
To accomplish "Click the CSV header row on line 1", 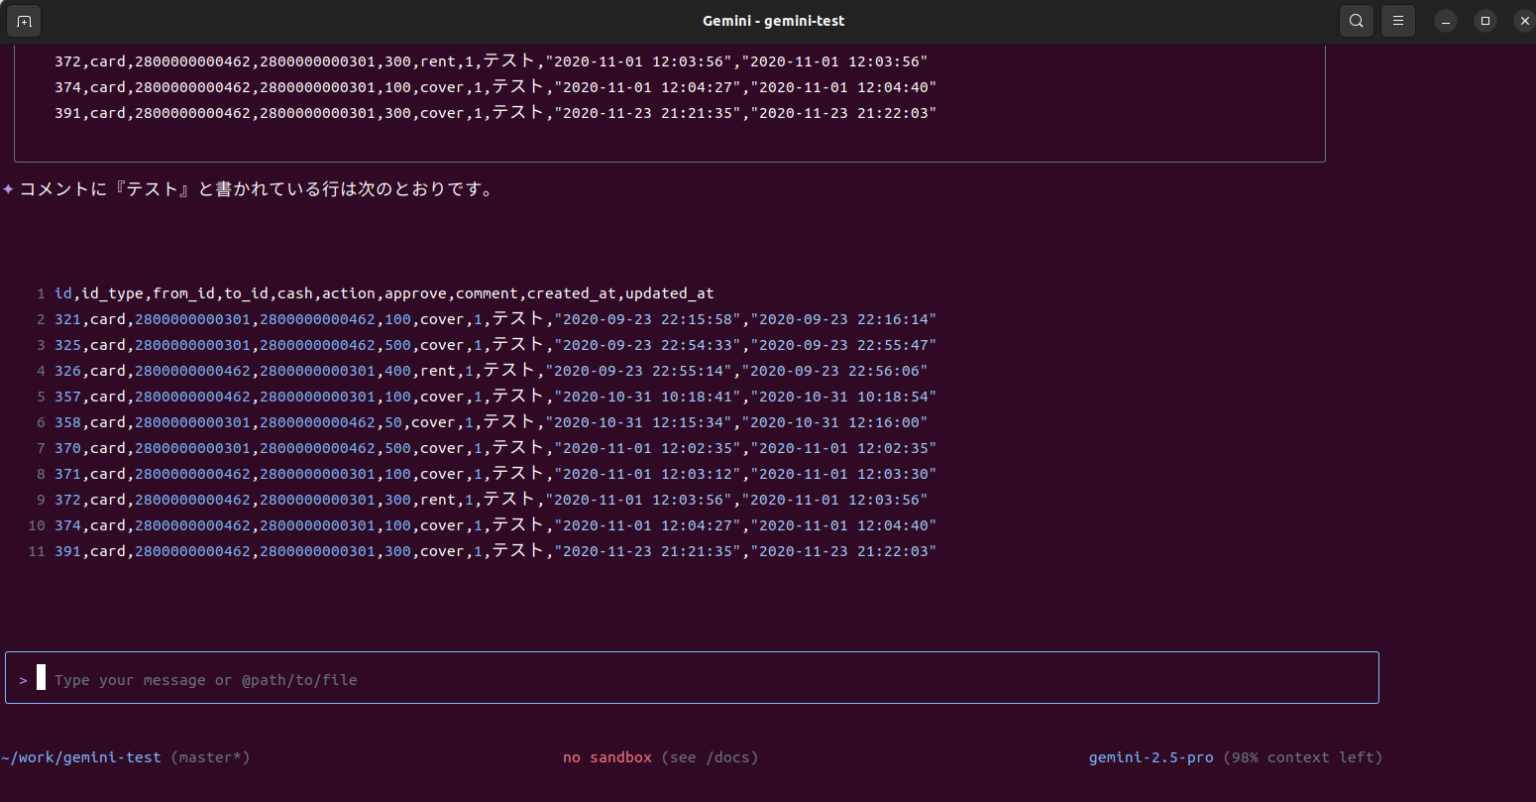I will tap(384, 293).
